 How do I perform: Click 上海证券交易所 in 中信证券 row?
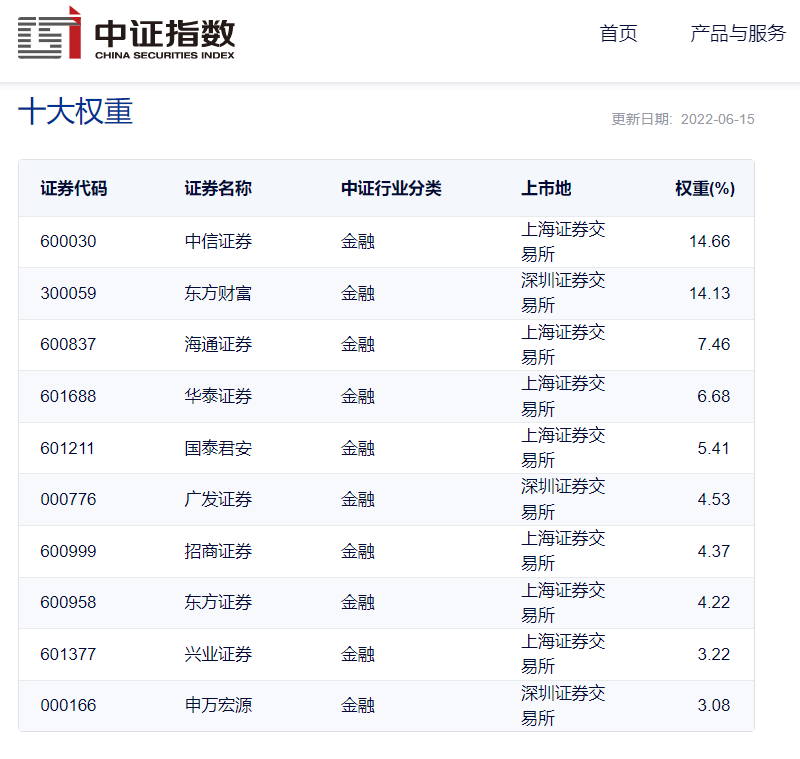[x=563, y=242]
